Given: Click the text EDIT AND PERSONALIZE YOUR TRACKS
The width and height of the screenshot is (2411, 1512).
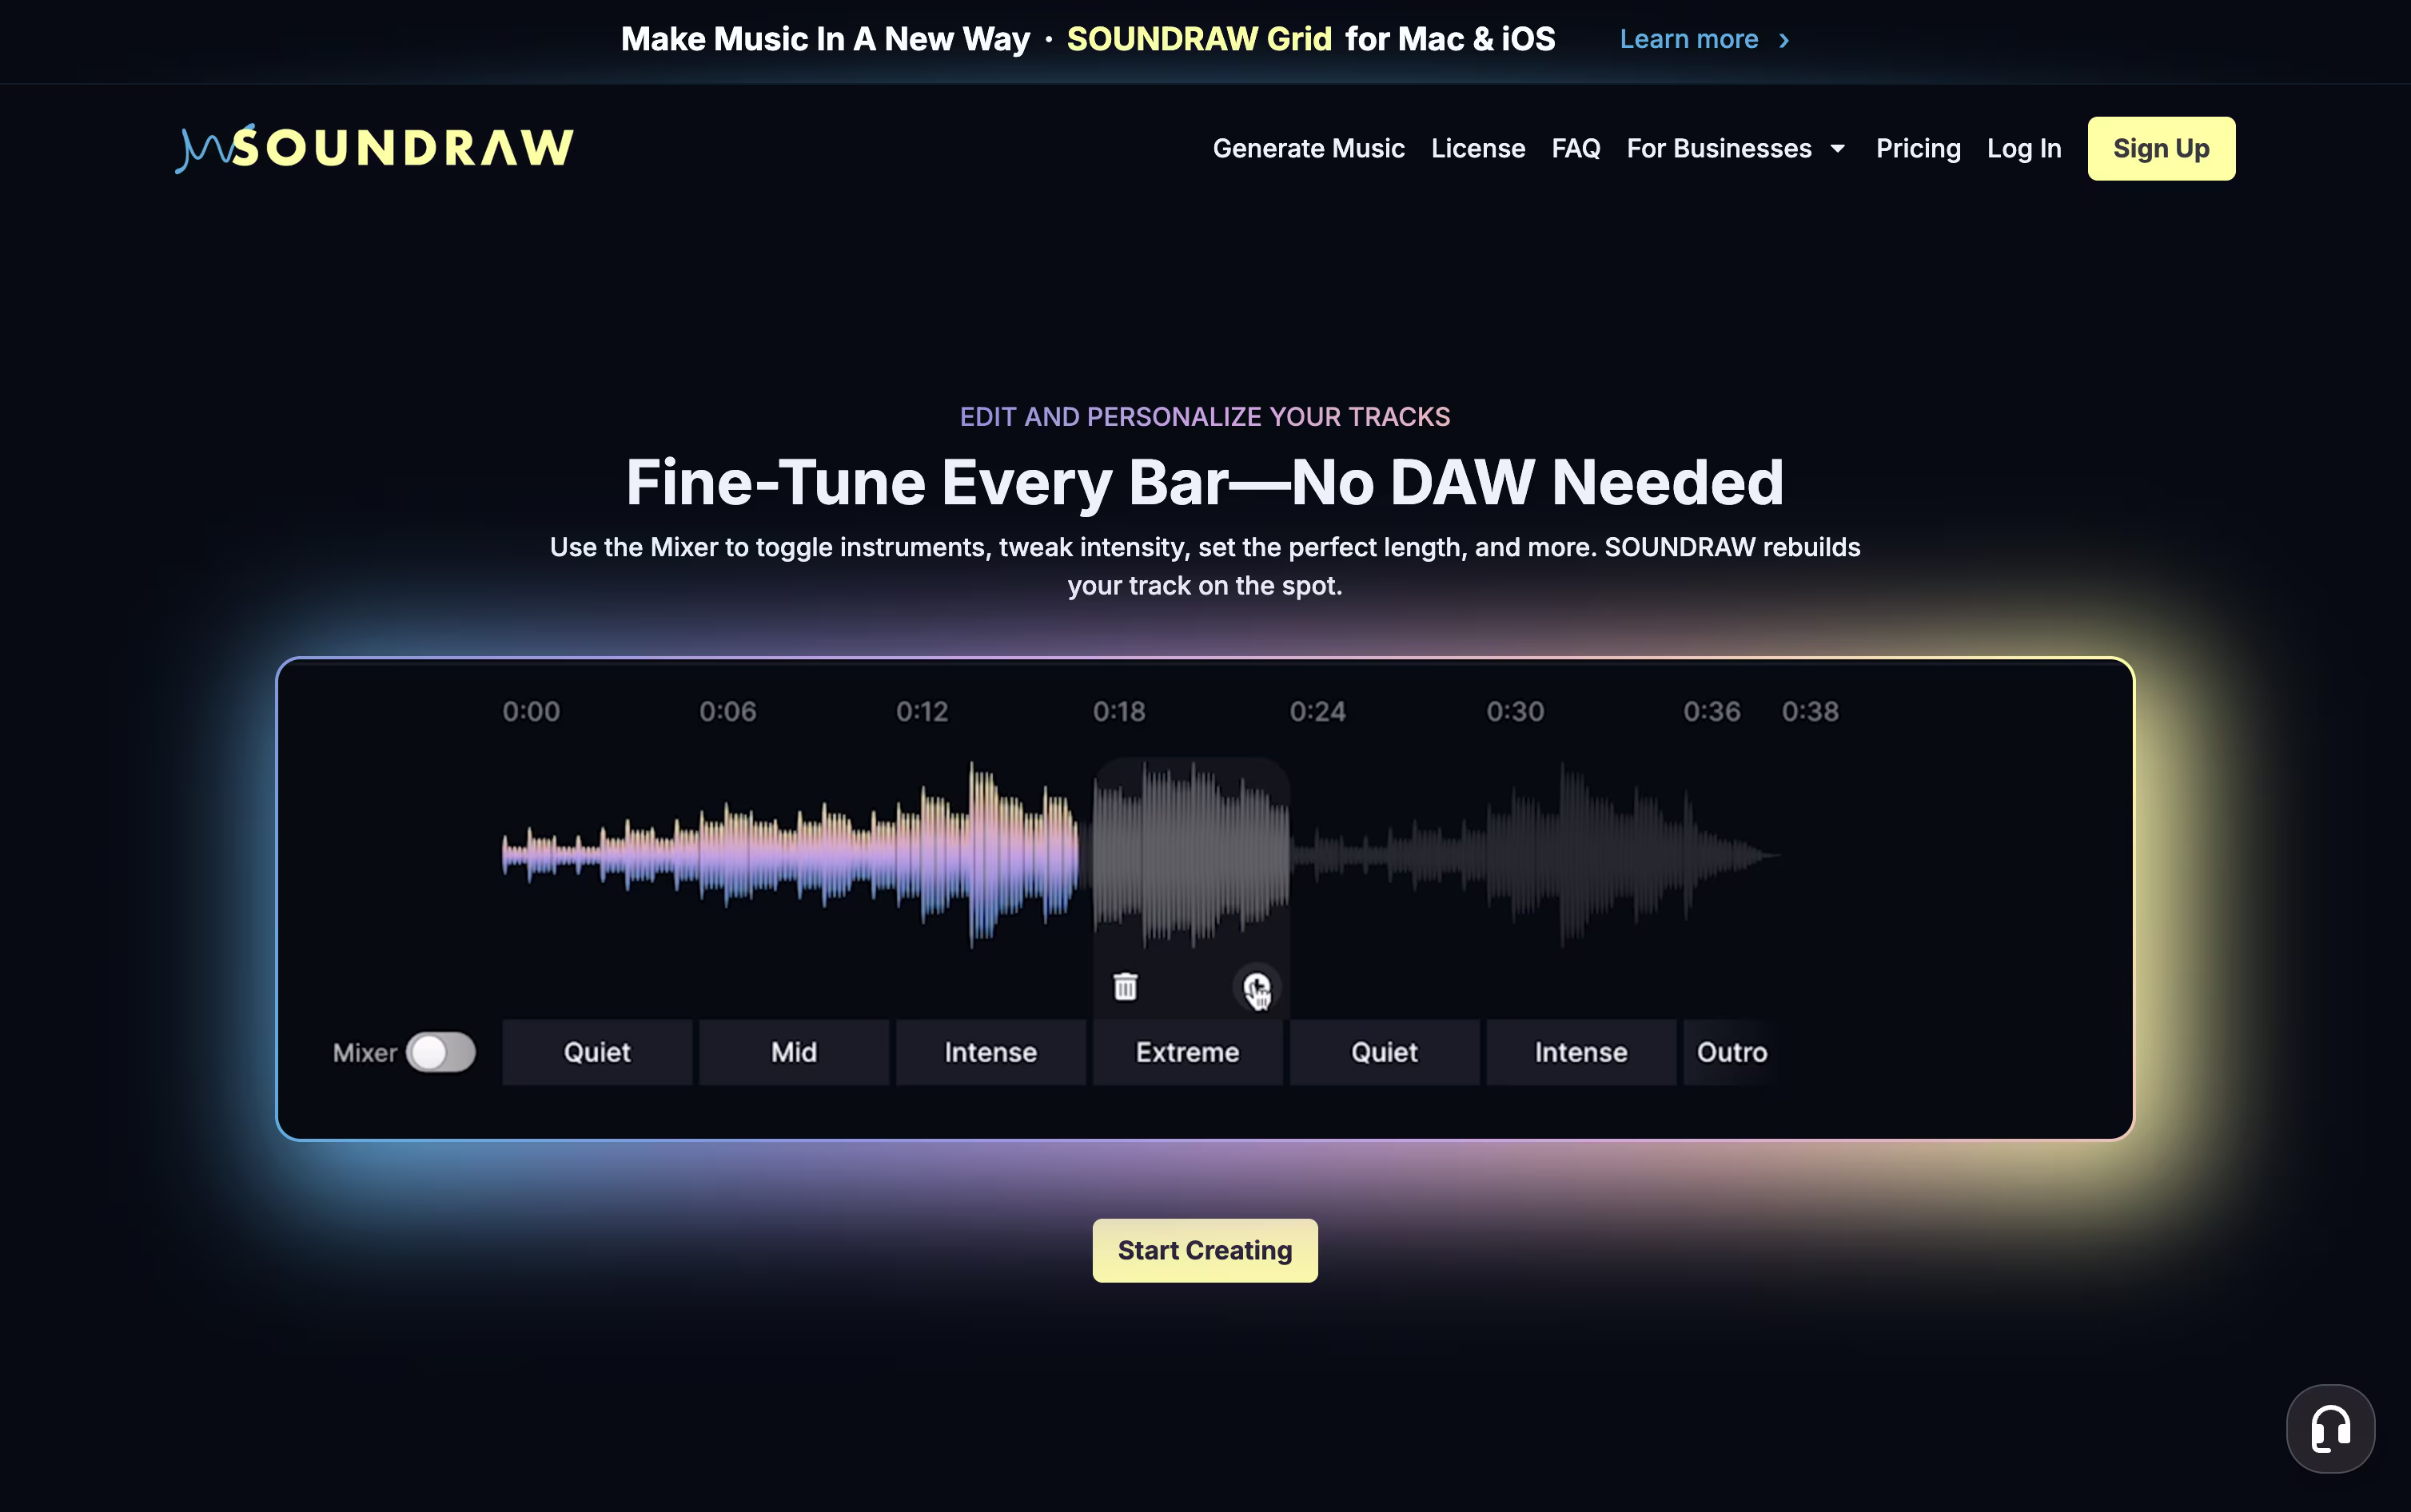Looking at the screenshot, I should pos(1204,416).
